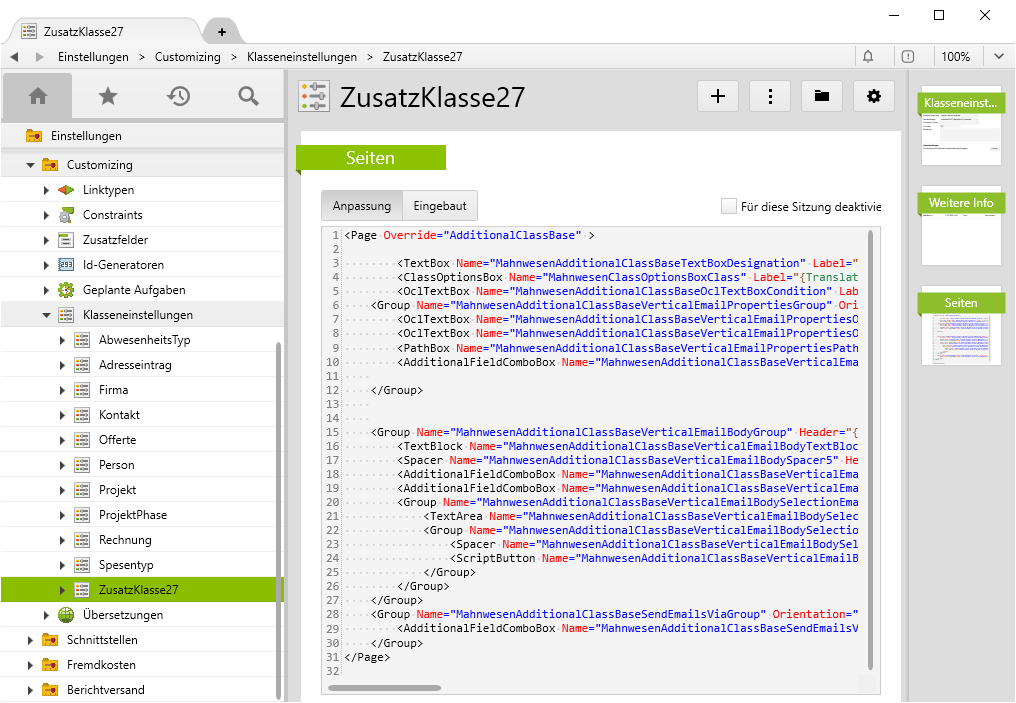Select Rechnung in the class tree

coord(125,540)
